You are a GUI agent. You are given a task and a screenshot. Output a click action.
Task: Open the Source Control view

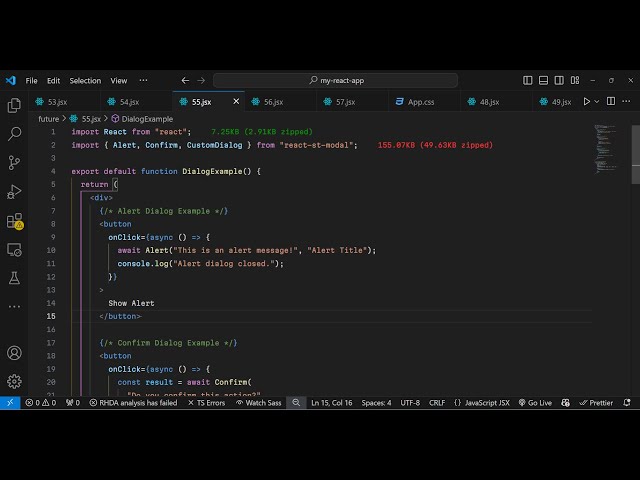tap(14, 162)
